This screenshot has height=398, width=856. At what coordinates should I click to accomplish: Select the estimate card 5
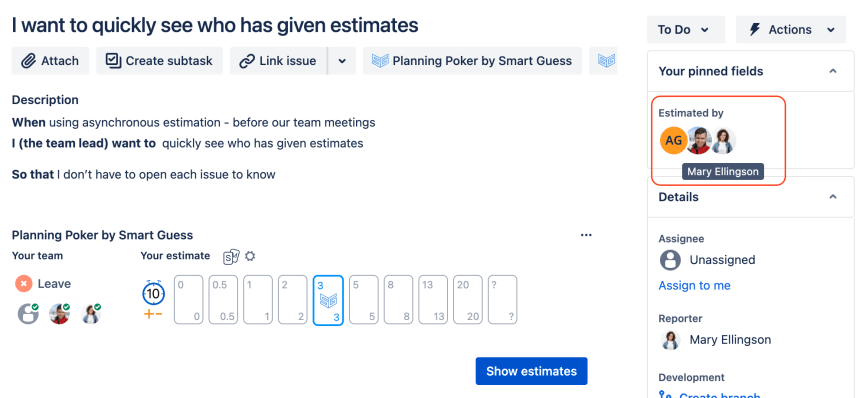coord(364,300)
